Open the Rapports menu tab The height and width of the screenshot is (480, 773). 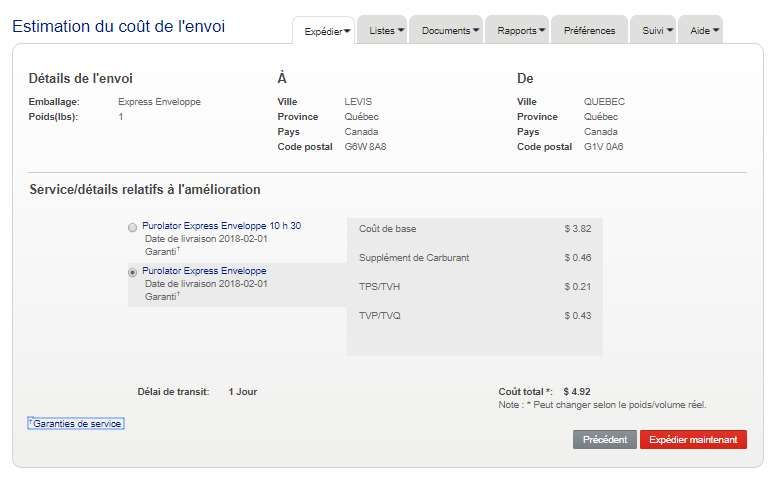click(516, 31)
